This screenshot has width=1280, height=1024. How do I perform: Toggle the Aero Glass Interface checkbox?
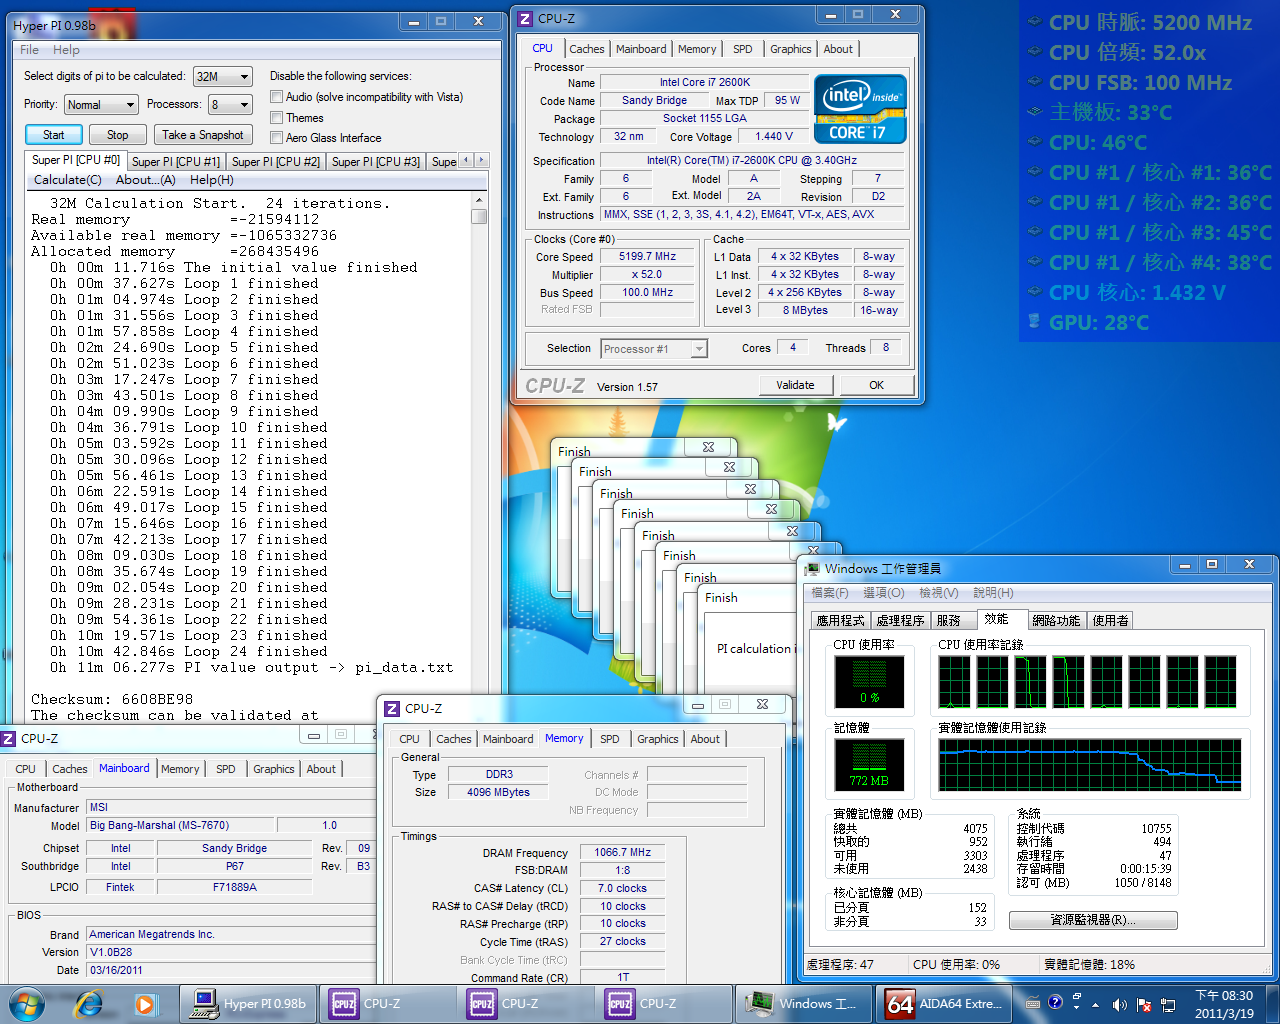276,137
